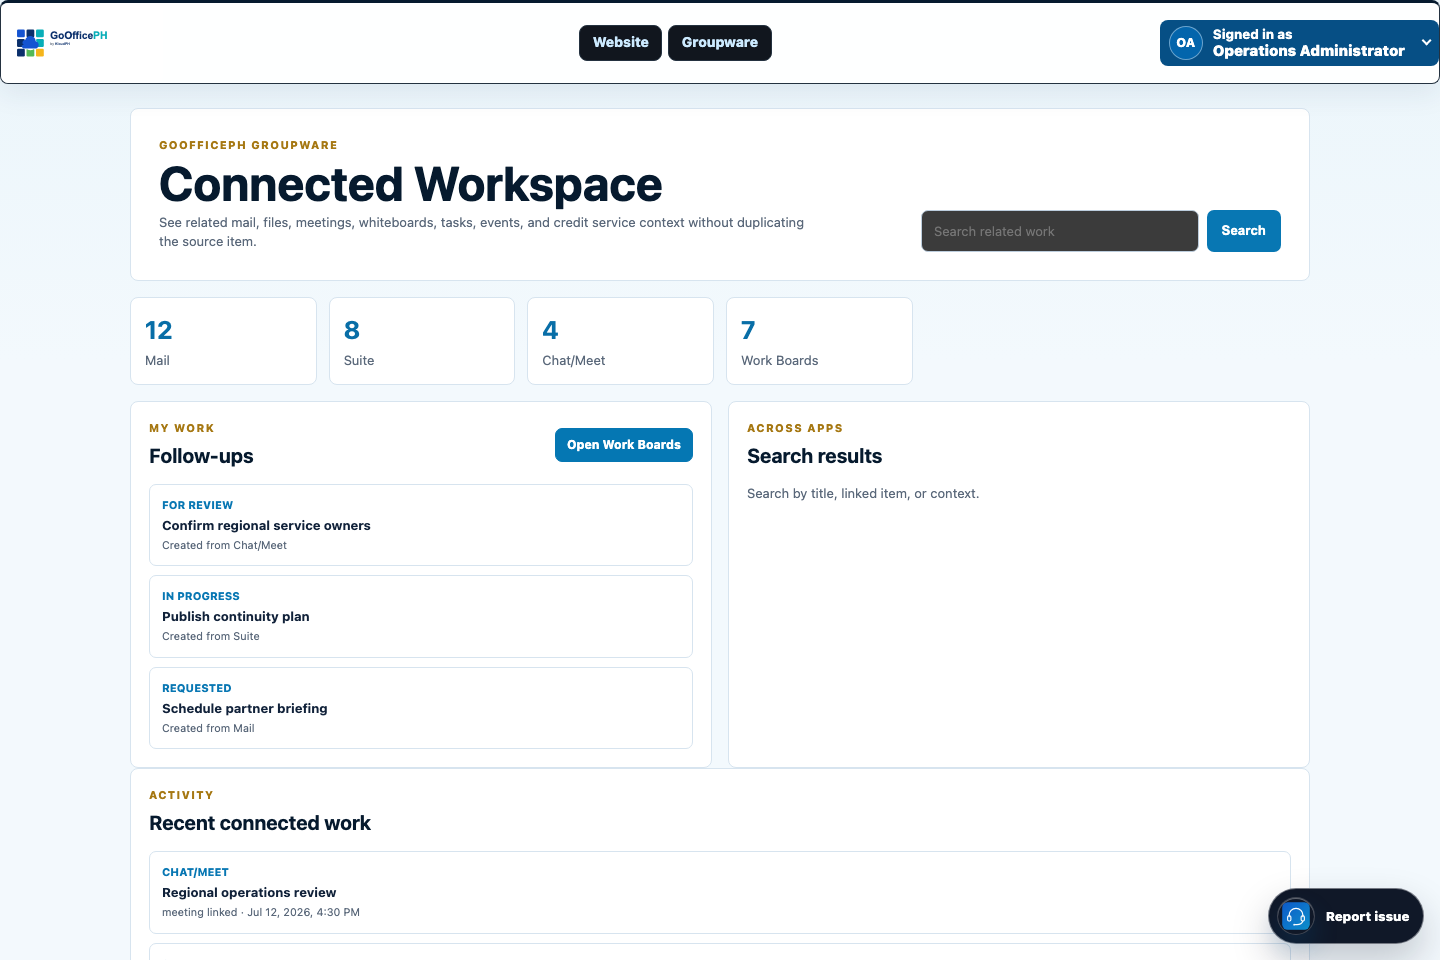Open Publish continuity plan follow-up
Screen dimensions: 1440x960
click(x=421, y=616)
